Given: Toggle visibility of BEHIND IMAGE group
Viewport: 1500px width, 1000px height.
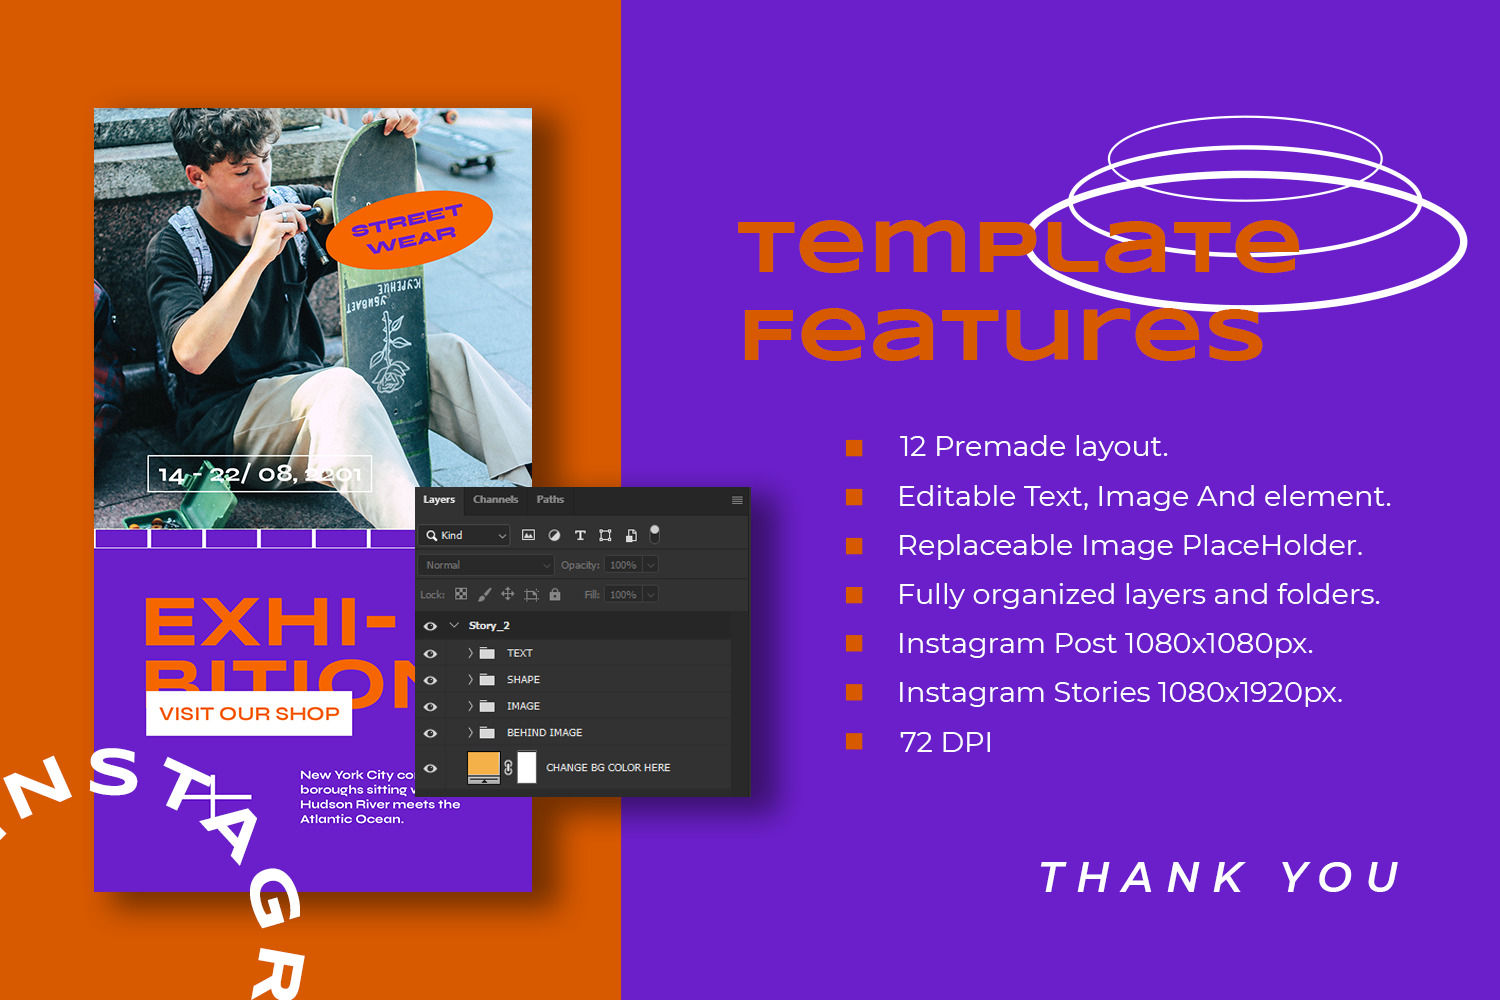Looking at the screenshot, I should (x=431, y=733).
